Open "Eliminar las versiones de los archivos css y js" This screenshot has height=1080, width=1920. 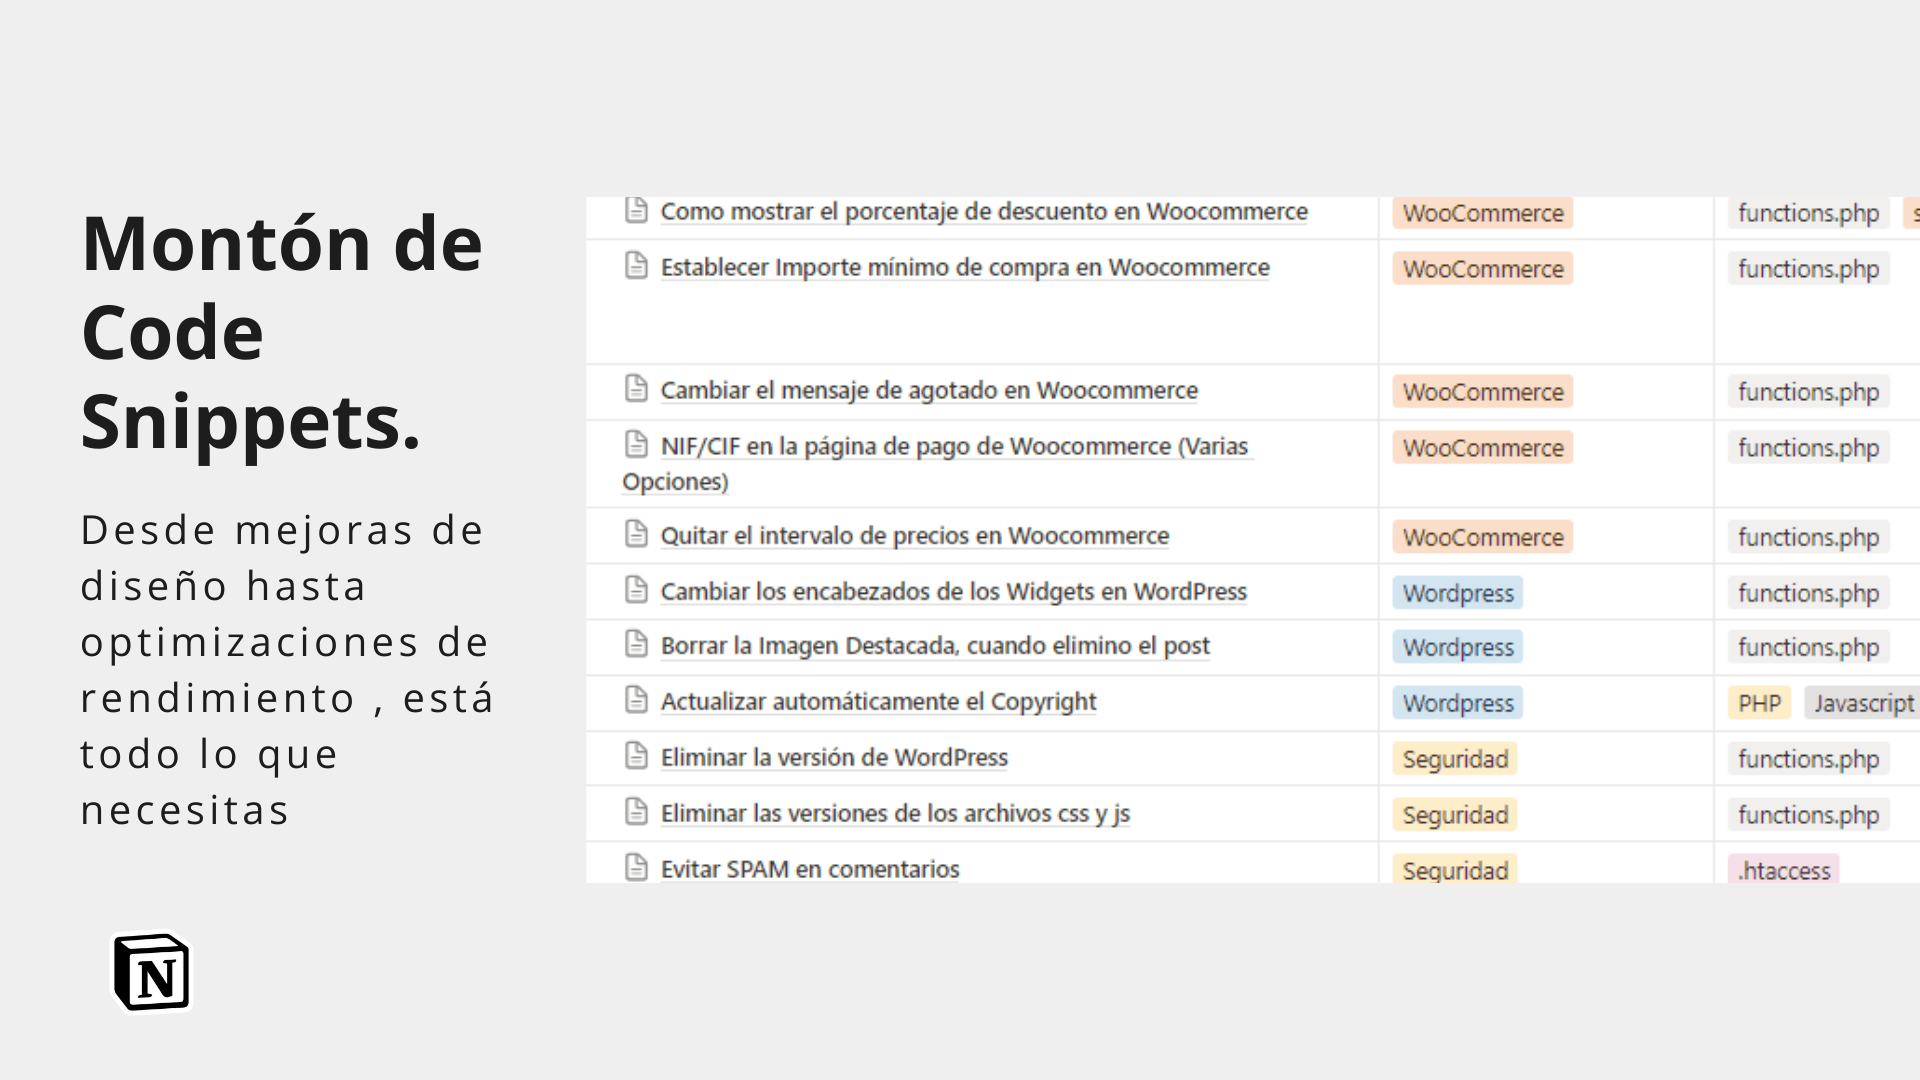(x=895, y=813)
